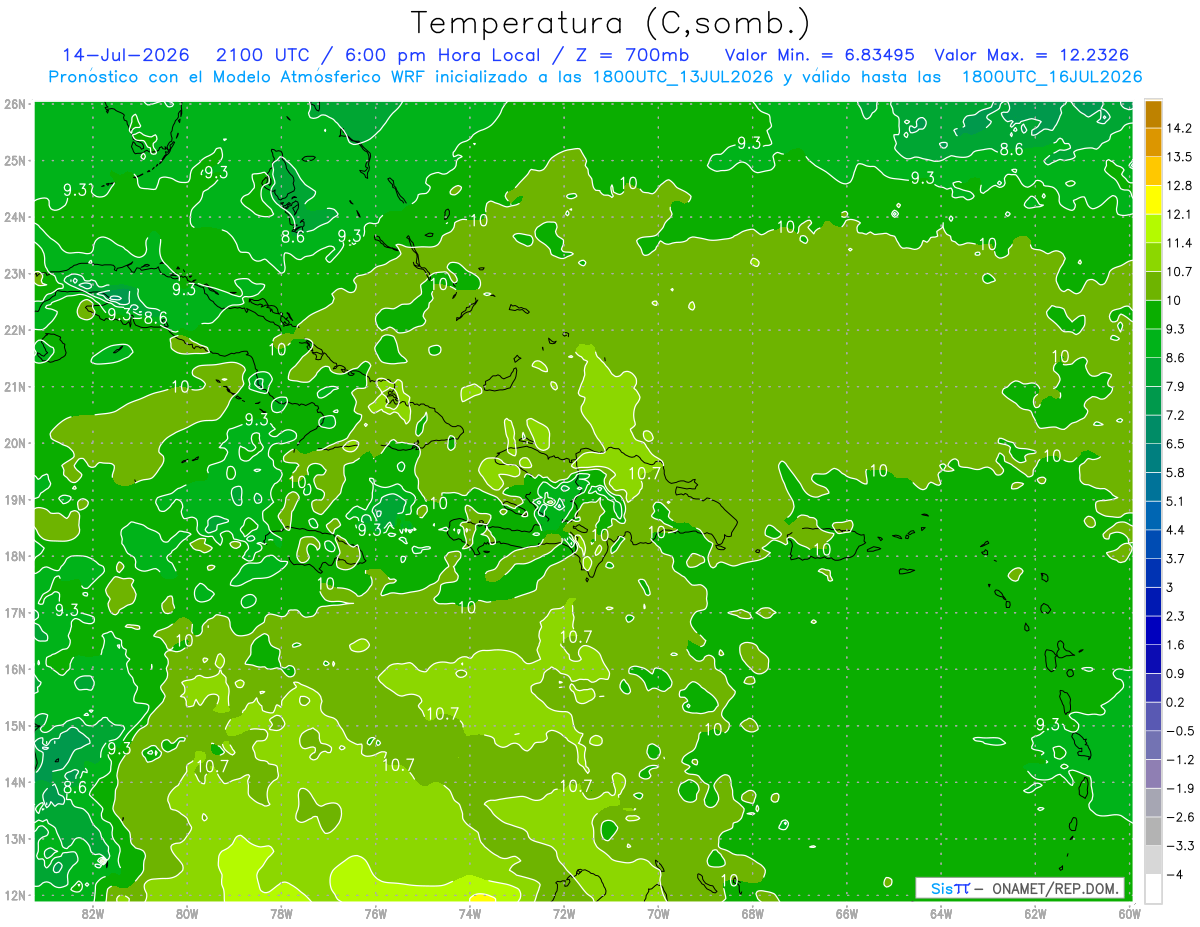Click the '20N' latitude axis label
The width and height of the screenshot is (1200, 927).
pyautogui.click(x=14, y=443)
